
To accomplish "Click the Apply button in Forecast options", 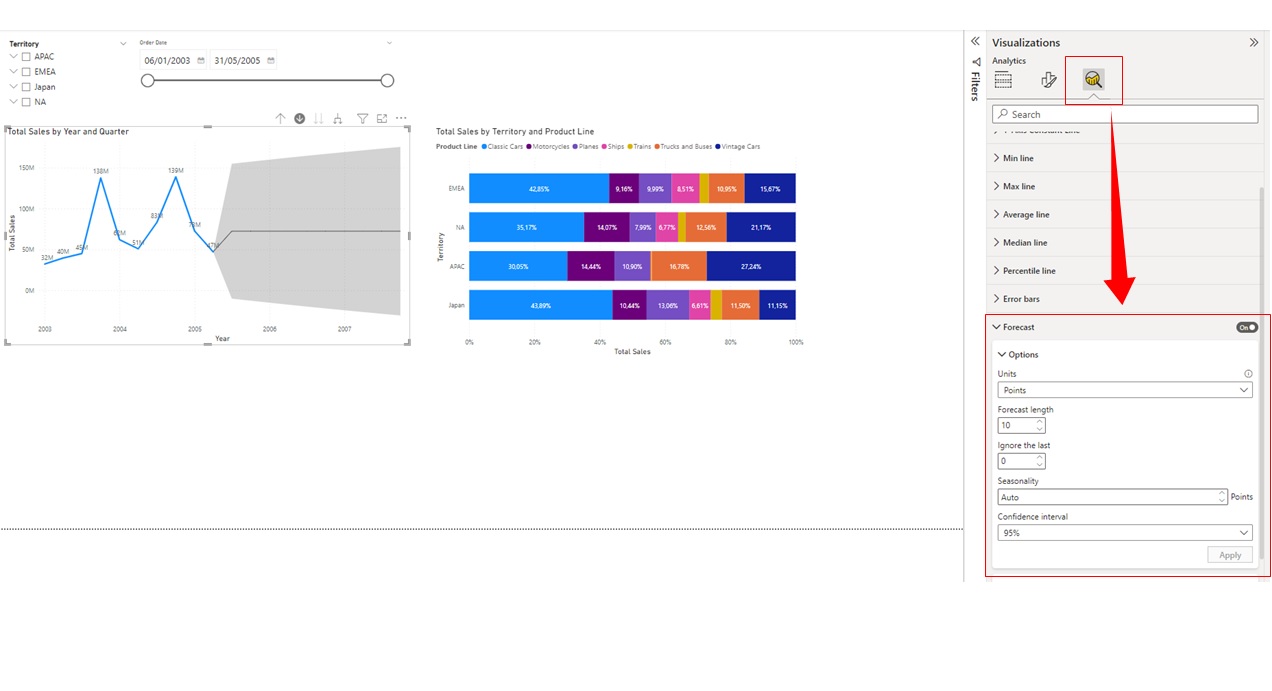I will (1230, 555).
